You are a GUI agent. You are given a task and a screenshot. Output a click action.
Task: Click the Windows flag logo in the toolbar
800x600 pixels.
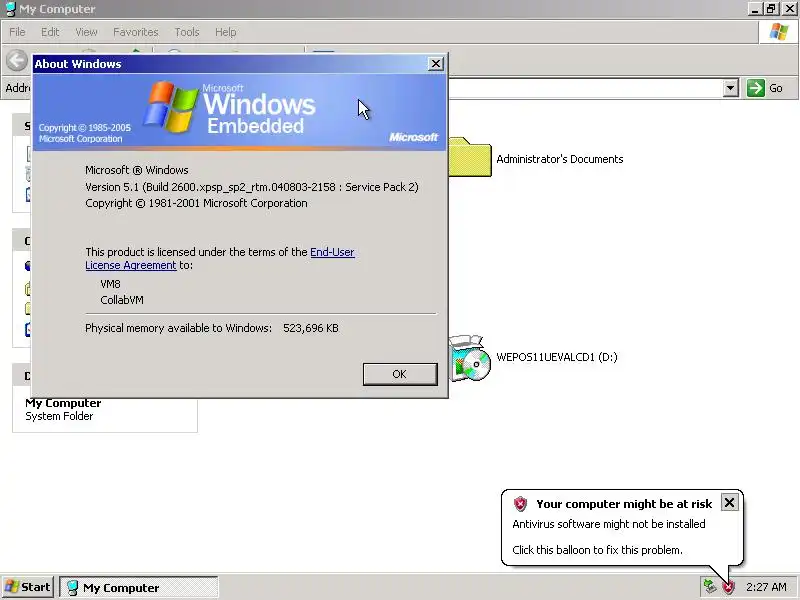pyautogui.click(x=779, y=32)
